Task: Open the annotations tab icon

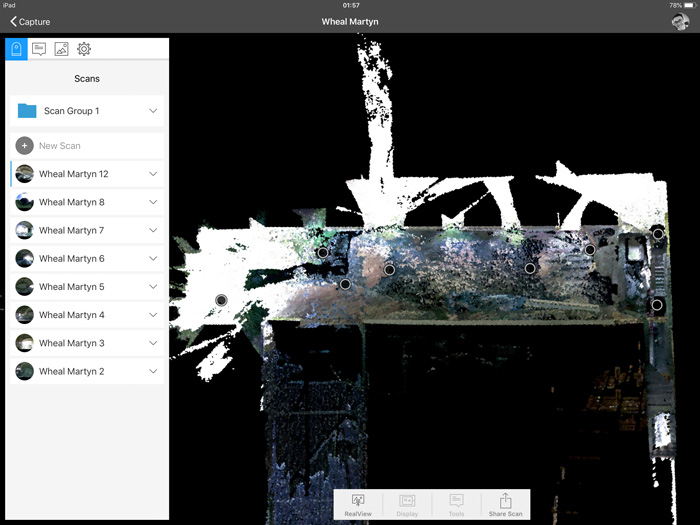Action: point(39,49)
